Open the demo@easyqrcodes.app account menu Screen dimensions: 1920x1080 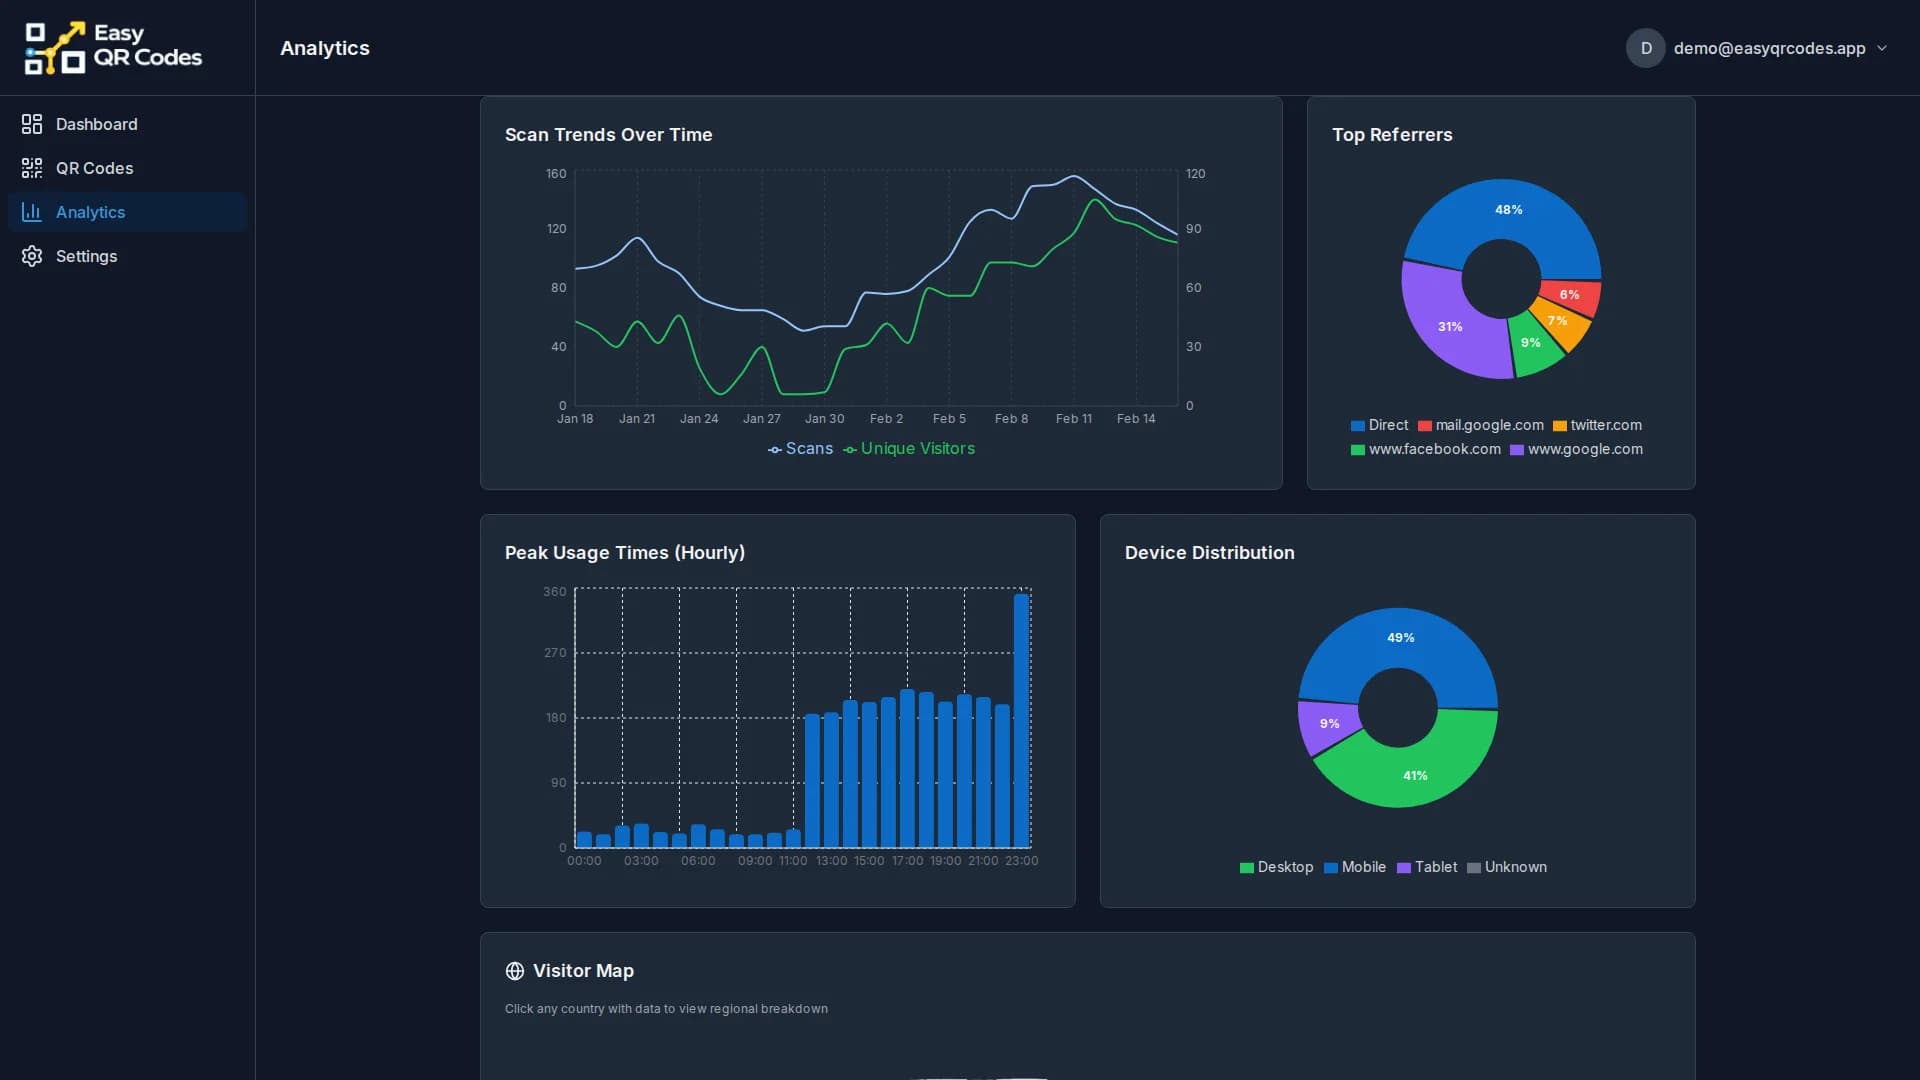[1757, 48]
